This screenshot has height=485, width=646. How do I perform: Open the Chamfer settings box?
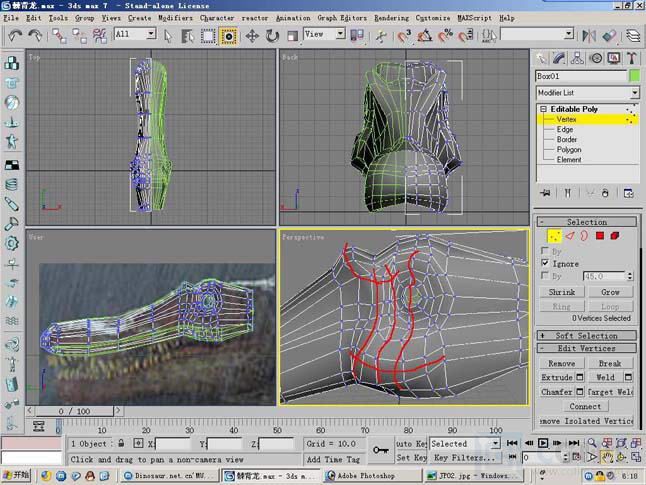[580, 391]
